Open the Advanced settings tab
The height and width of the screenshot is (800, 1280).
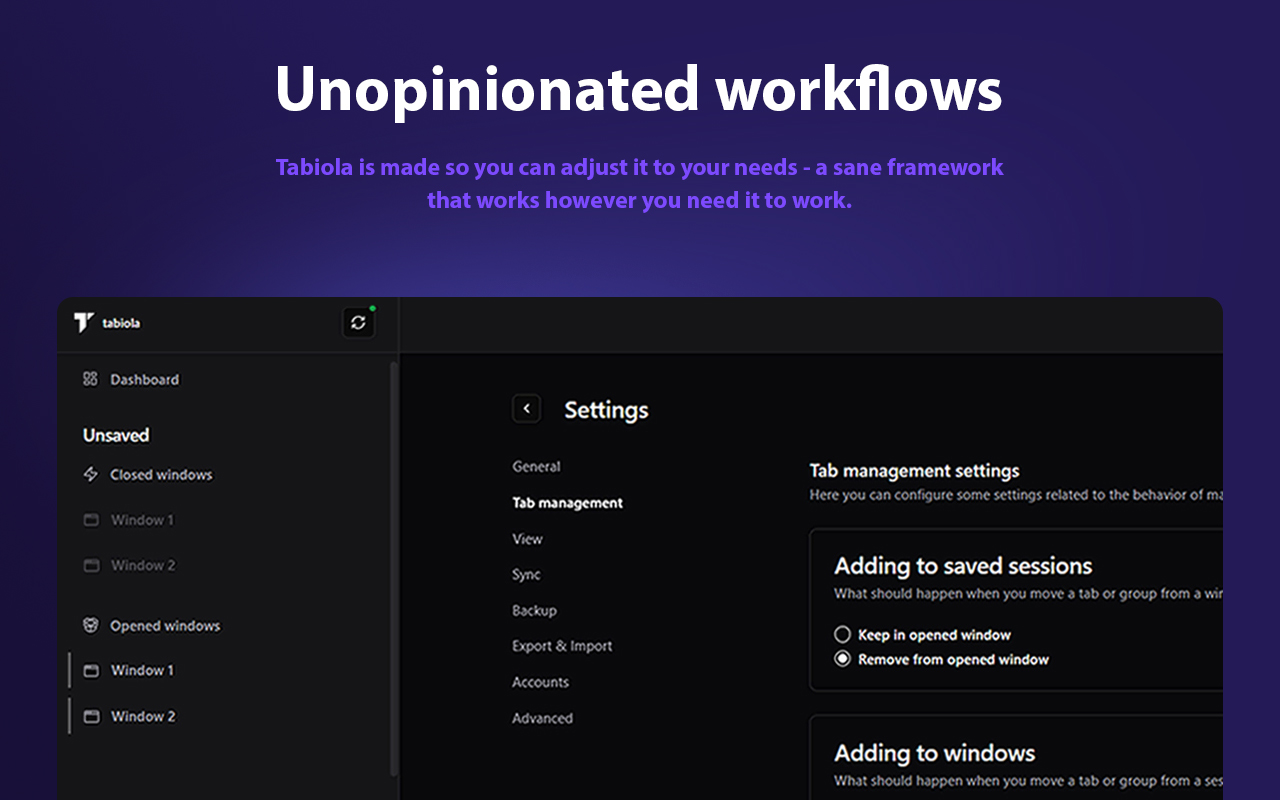542,718
